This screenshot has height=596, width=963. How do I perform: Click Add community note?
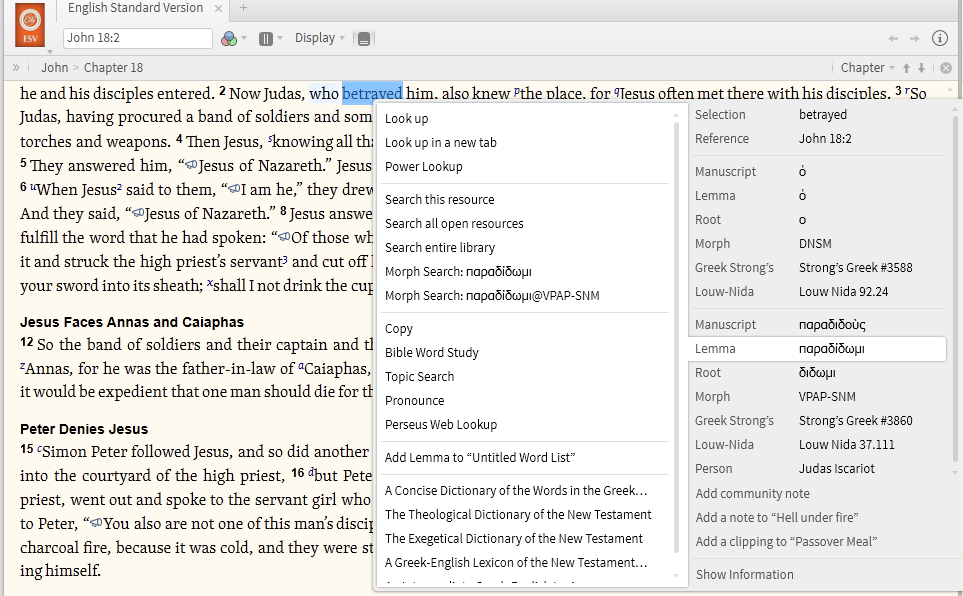pos(752,494)
